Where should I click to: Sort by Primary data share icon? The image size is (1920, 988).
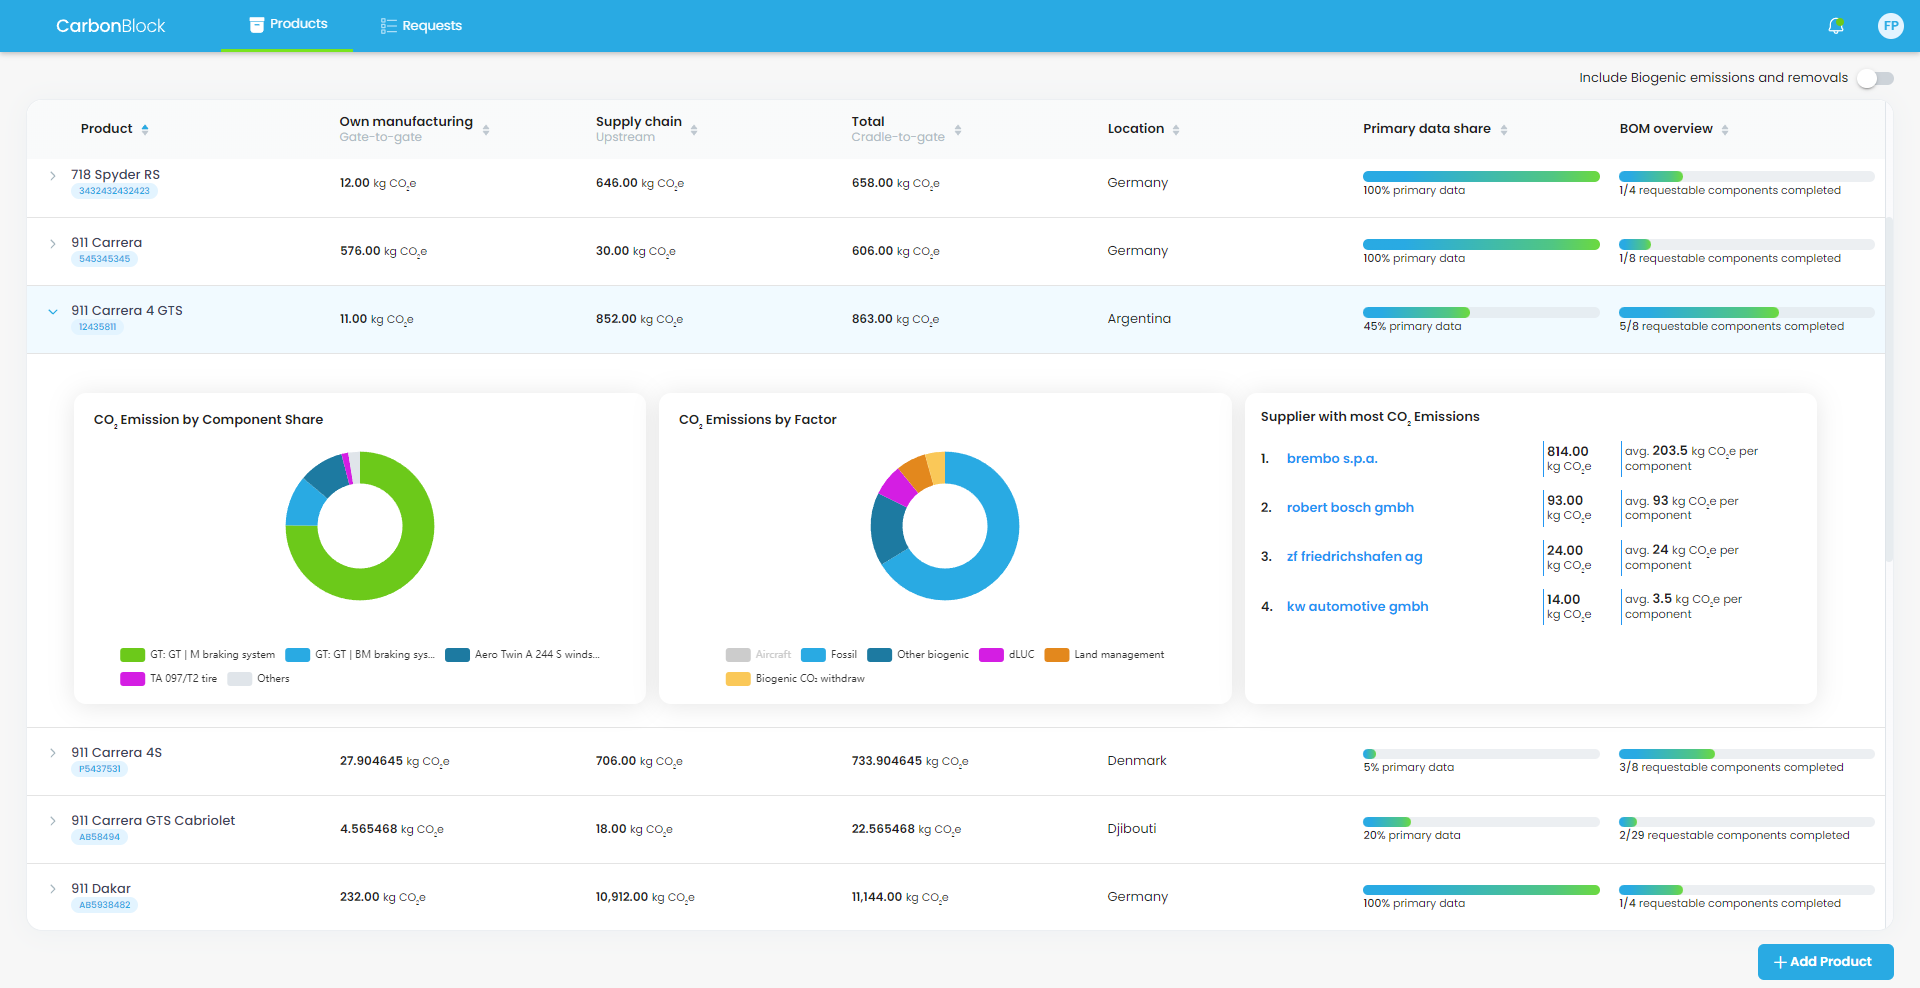1504,130
